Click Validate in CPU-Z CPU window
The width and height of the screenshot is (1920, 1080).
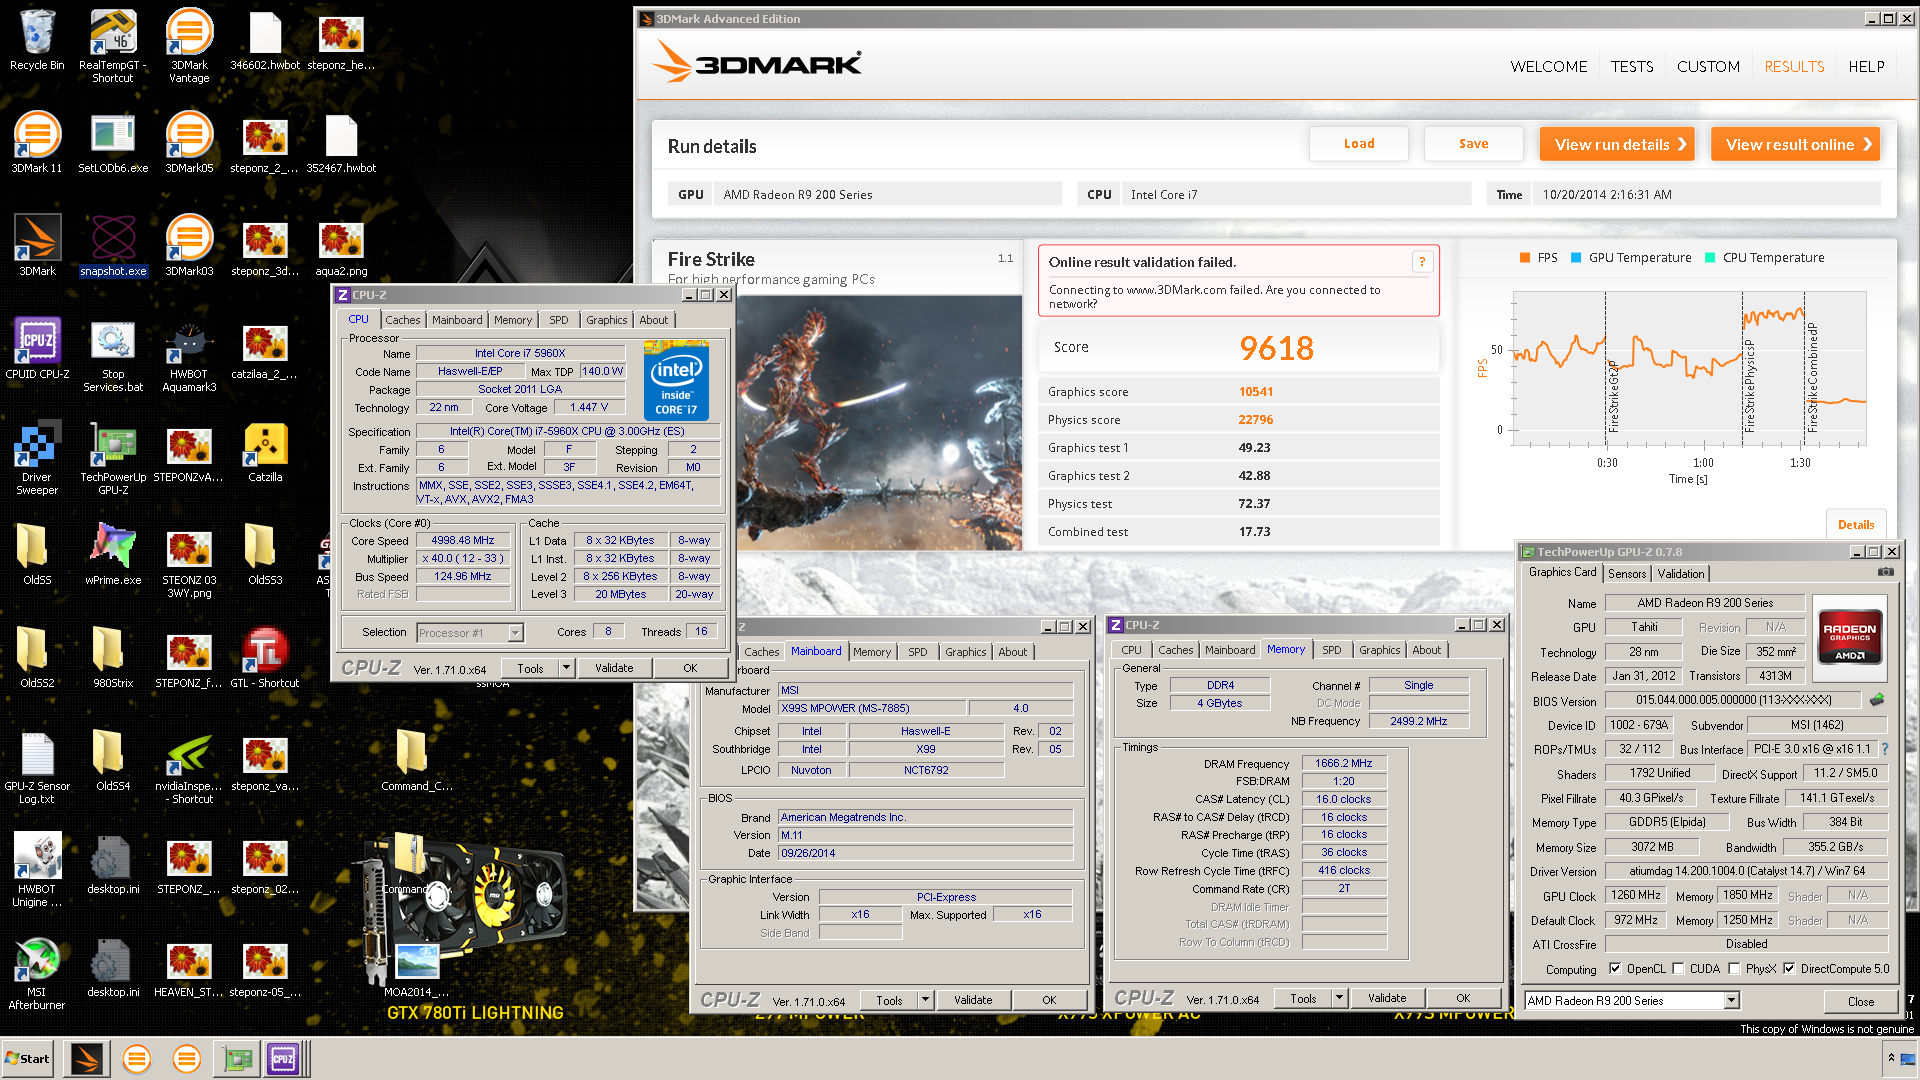(x=614, y=668)
